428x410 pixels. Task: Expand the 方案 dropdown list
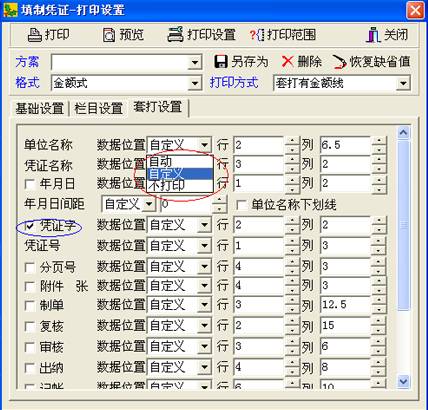coord(194,63)
